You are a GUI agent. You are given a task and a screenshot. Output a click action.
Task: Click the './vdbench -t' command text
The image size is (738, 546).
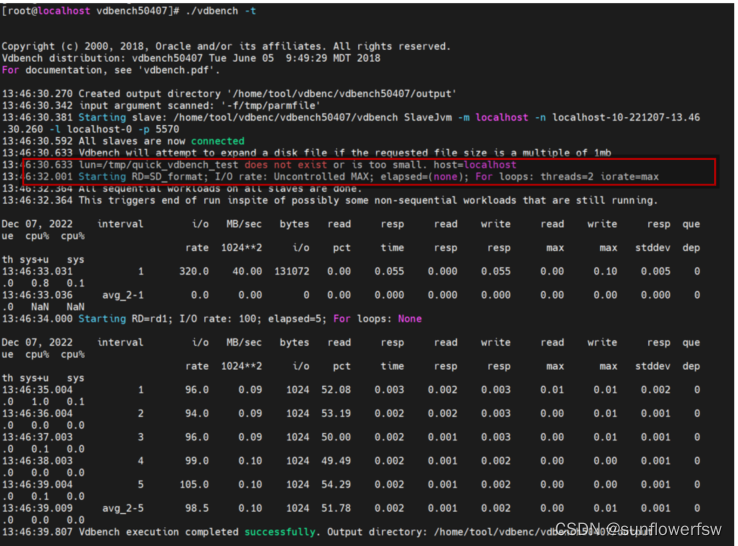pyautogui.click(x=221, y=11)
